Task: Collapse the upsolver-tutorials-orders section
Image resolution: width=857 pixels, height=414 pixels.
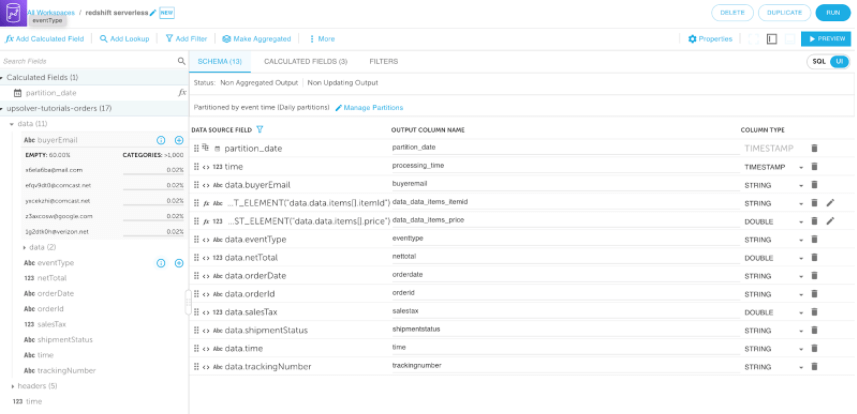Action: 4,108
